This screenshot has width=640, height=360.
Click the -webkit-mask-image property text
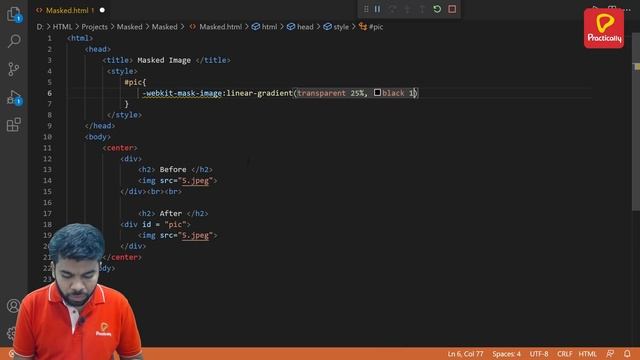pos(182,93)
